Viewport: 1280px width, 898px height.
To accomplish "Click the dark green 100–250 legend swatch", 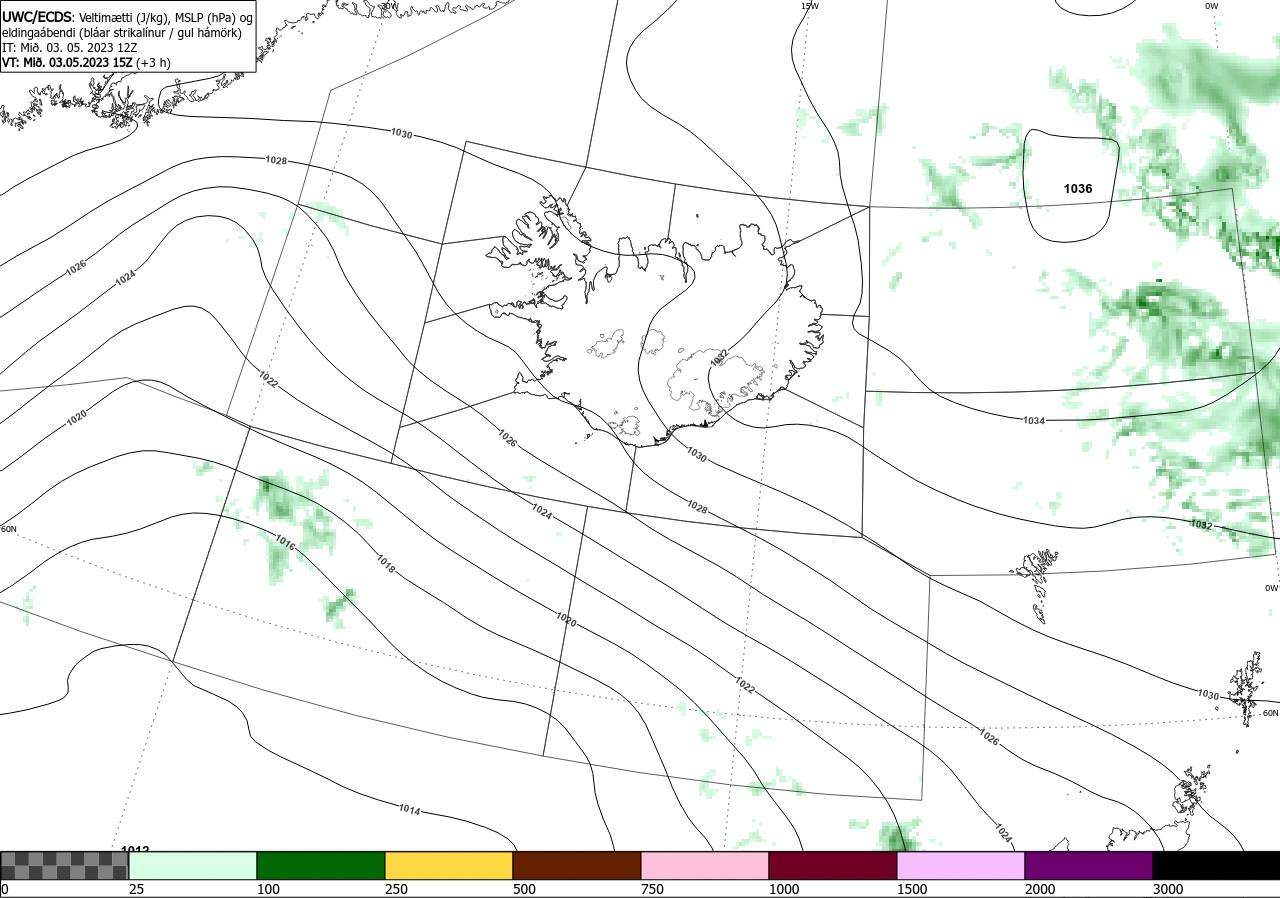I will (x=321, y=865).
